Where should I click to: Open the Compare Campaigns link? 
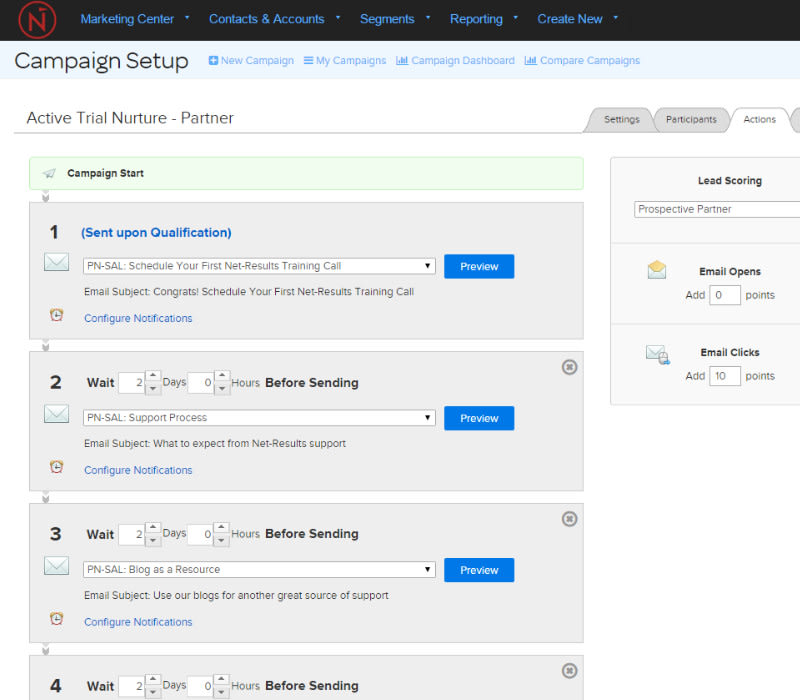click(590, 60)
